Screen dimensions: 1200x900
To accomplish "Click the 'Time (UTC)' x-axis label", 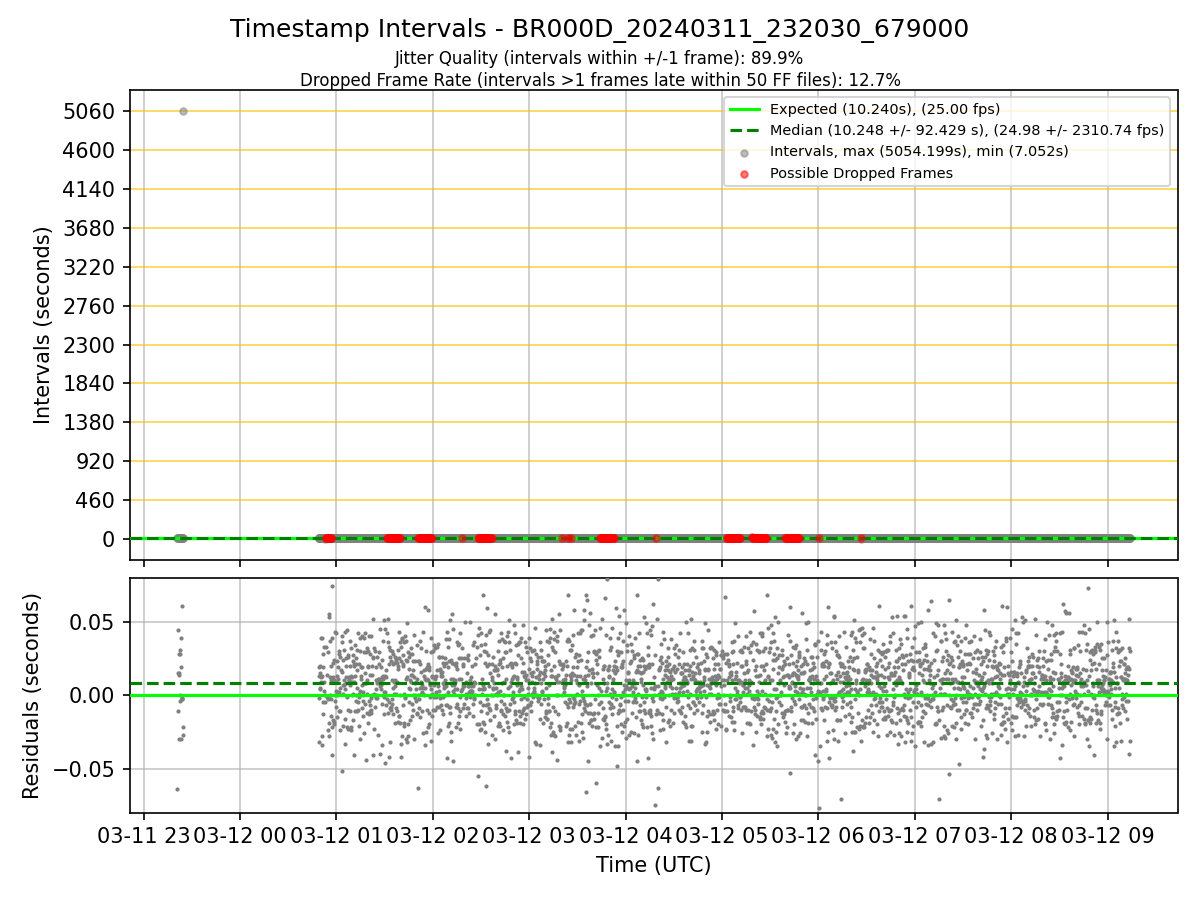I will (x=653, y=865).
